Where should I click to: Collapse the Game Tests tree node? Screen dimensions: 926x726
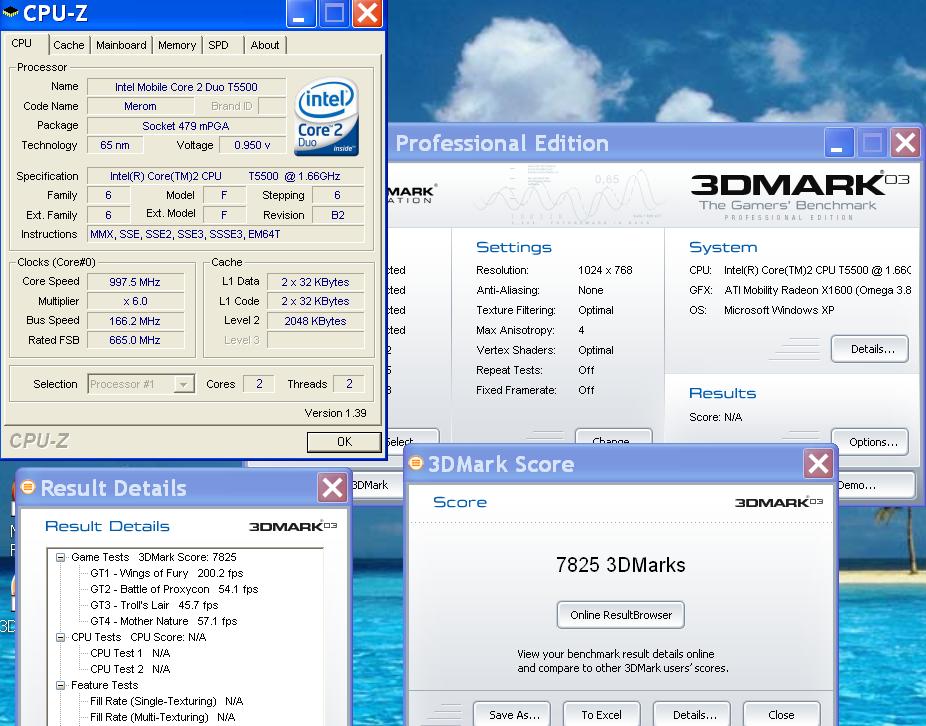click(60, 557)
